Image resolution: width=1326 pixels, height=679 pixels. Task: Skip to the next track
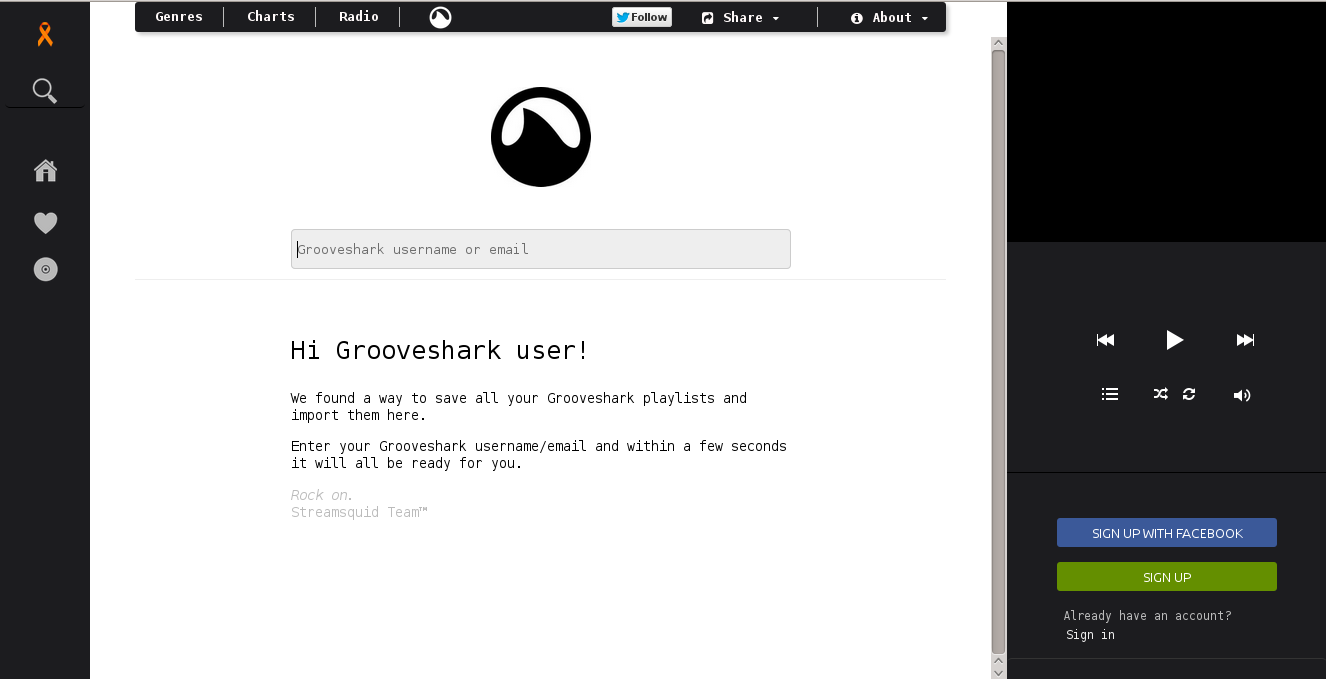pos(1245,340)
